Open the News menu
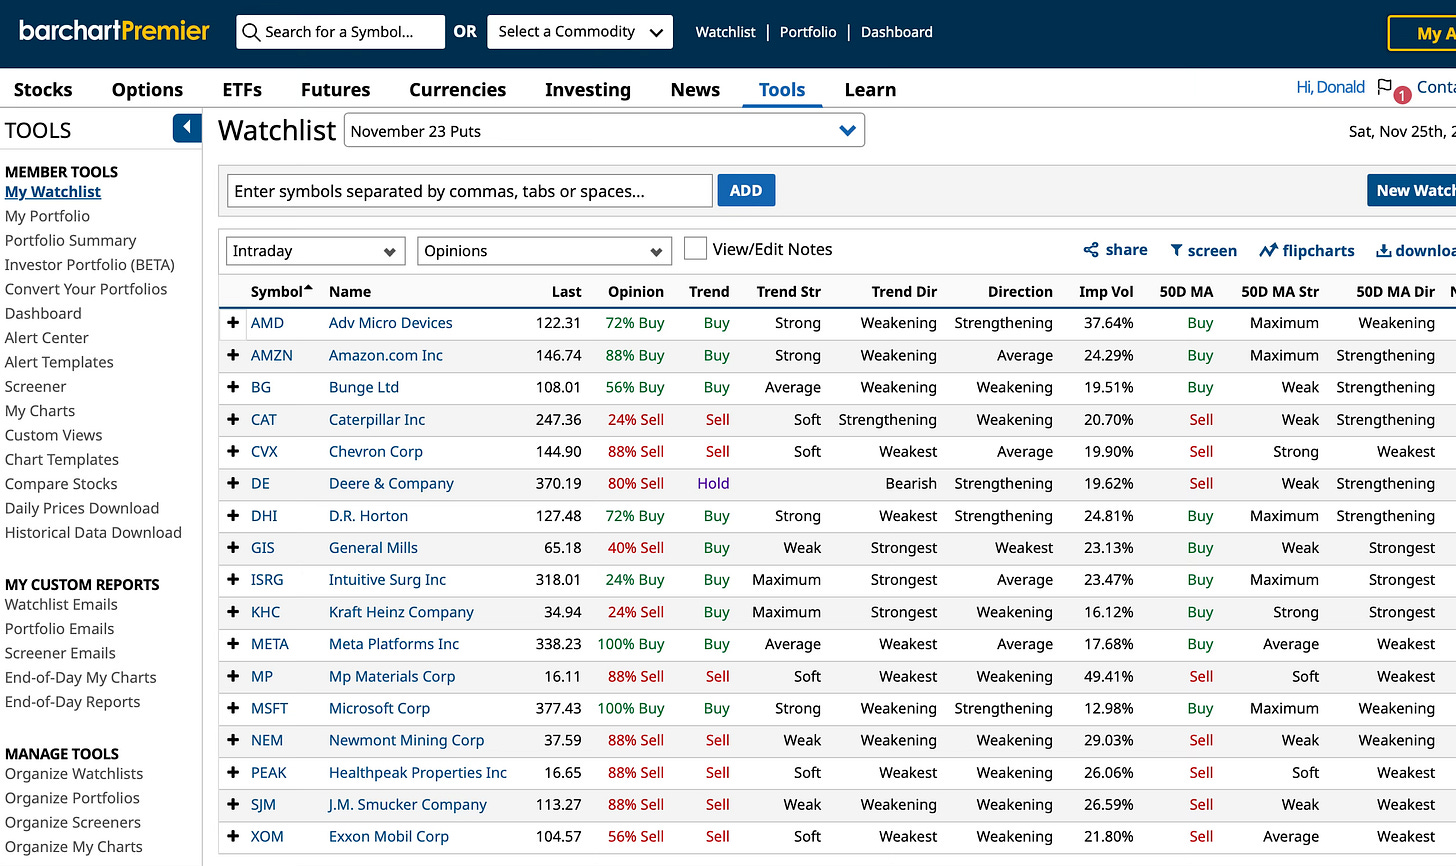This screenshot has height=866, width=1456. 695,90
